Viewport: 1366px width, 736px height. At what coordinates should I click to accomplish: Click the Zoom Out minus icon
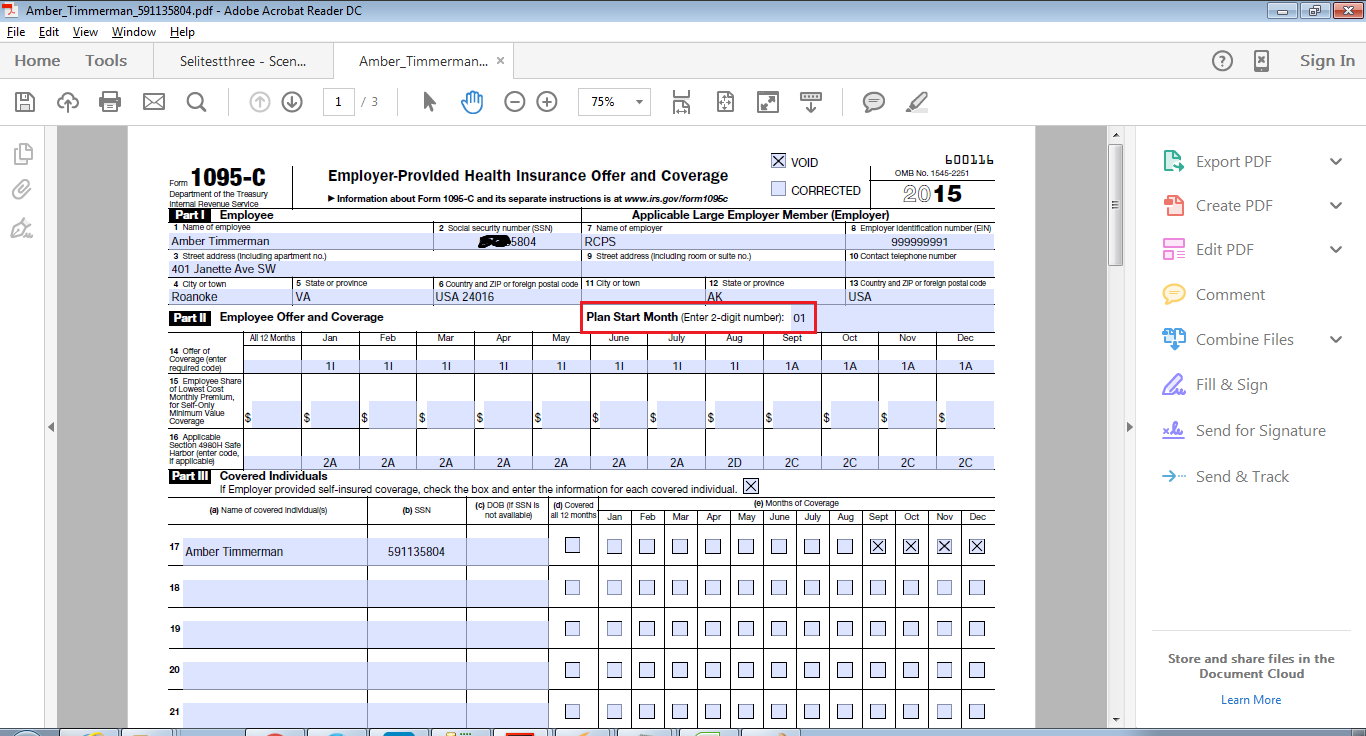click(514, 102)
